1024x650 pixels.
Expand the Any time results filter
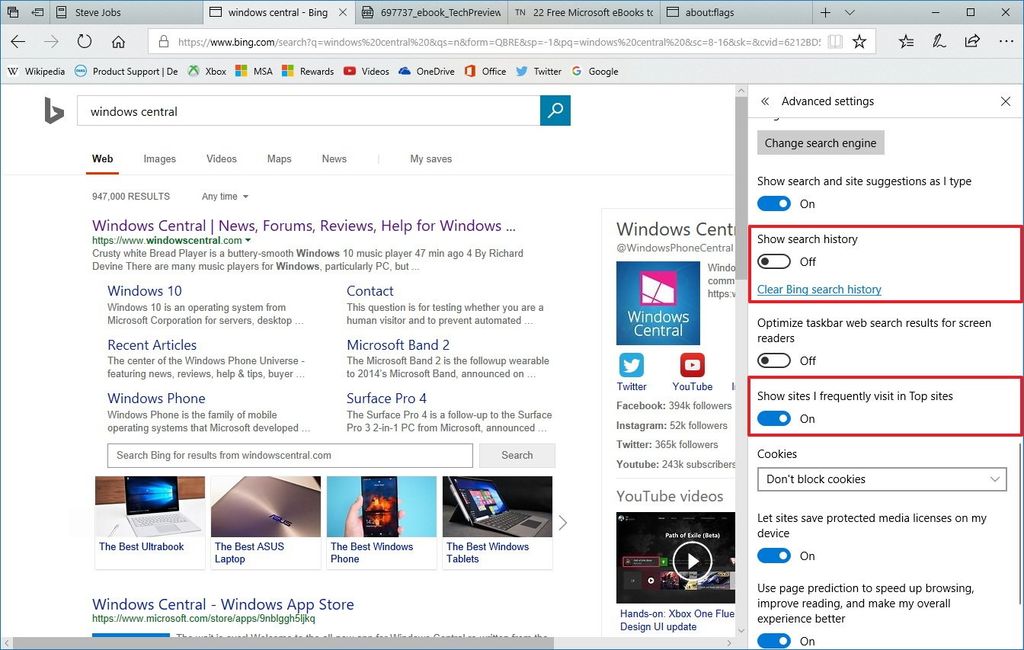click(222, 196)
